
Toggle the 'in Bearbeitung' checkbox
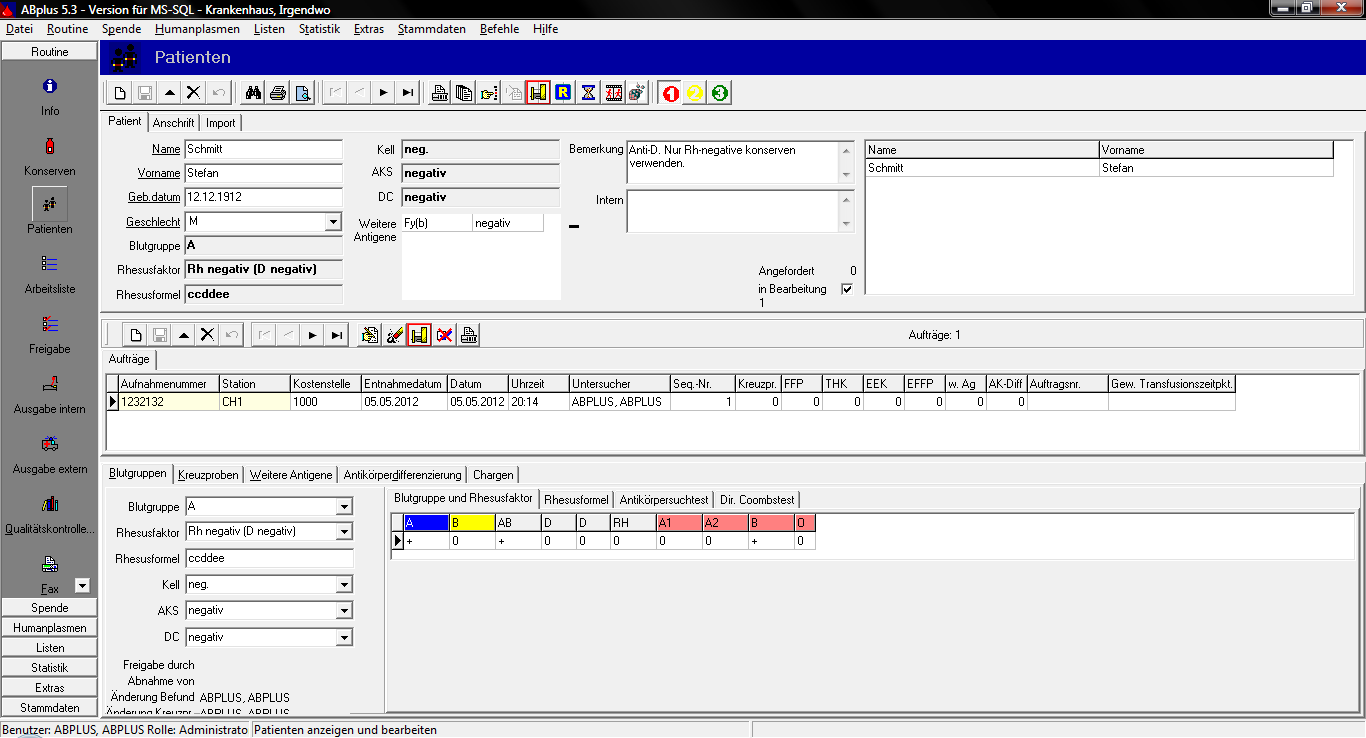click(x=847, y=289)
